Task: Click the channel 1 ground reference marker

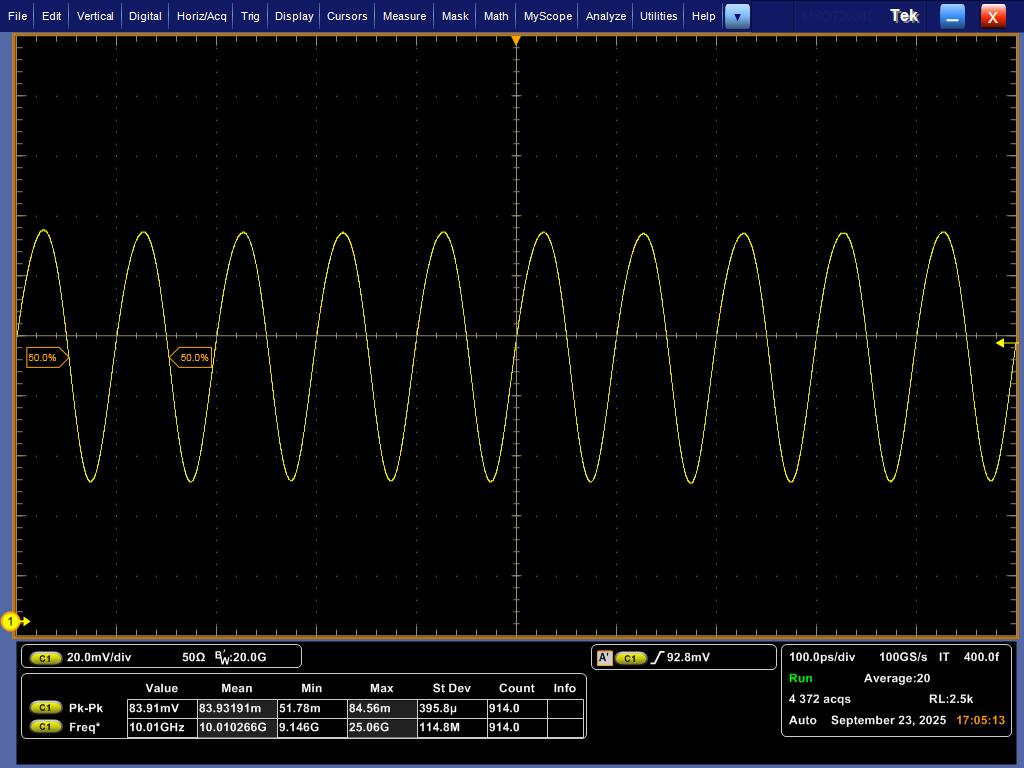Action: click(x=12, y=621)
